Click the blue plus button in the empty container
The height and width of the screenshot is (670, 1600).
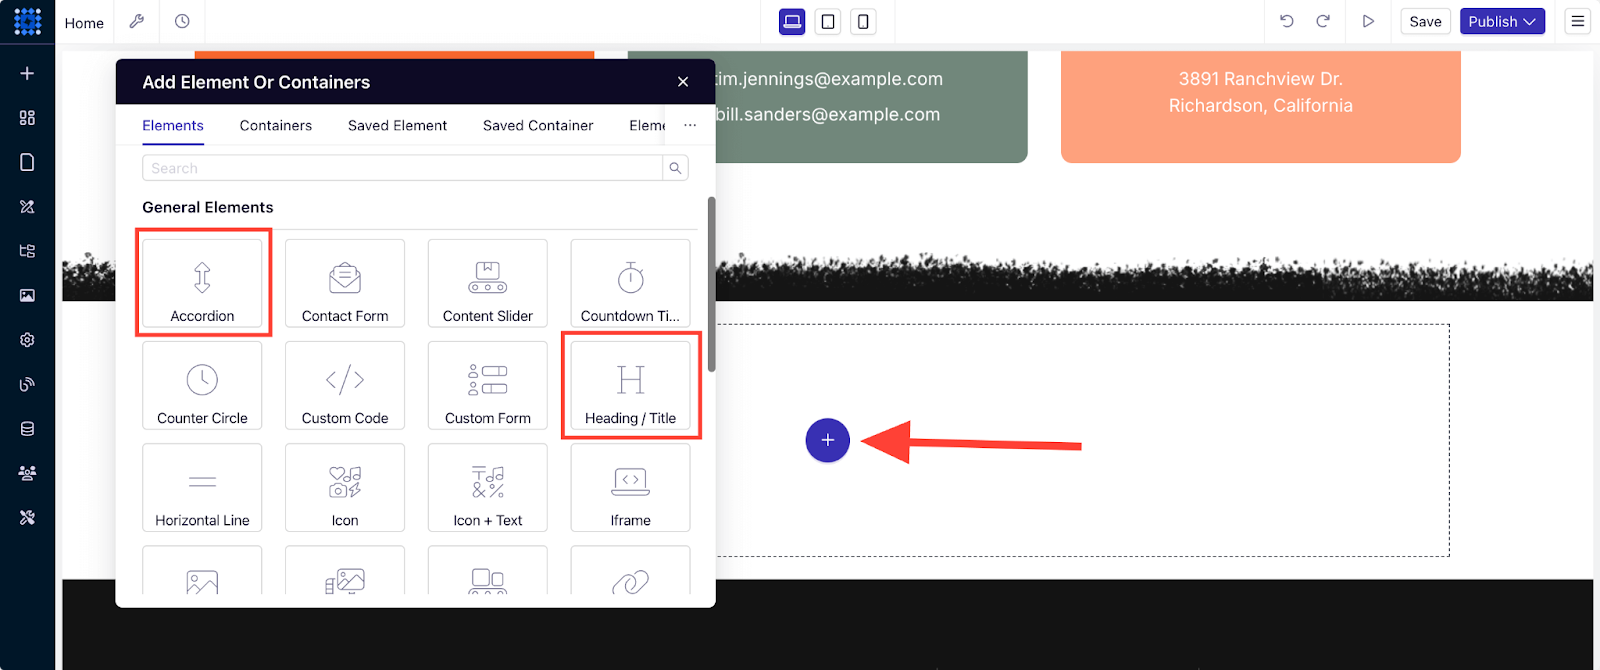point(828,440)
